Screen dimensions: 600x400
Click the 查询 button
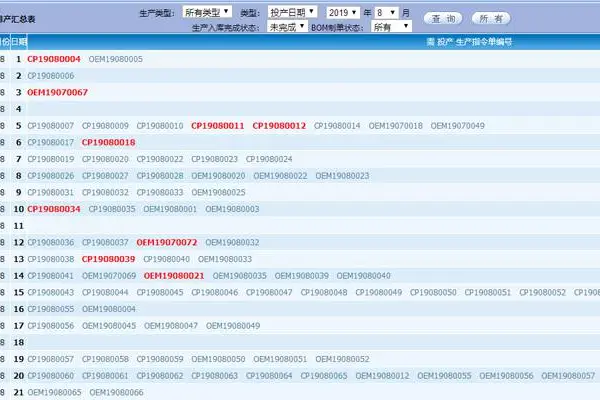(x=443, y=18)
